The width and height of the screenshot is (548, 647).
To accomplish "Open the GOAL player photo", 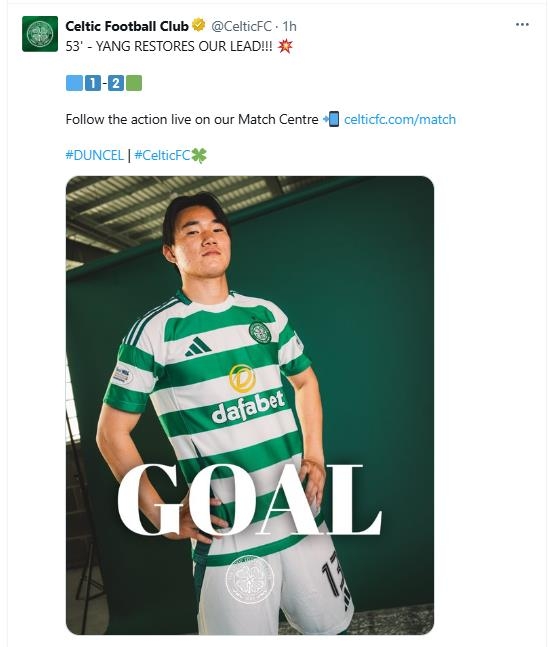I will [x=250, y=405].
